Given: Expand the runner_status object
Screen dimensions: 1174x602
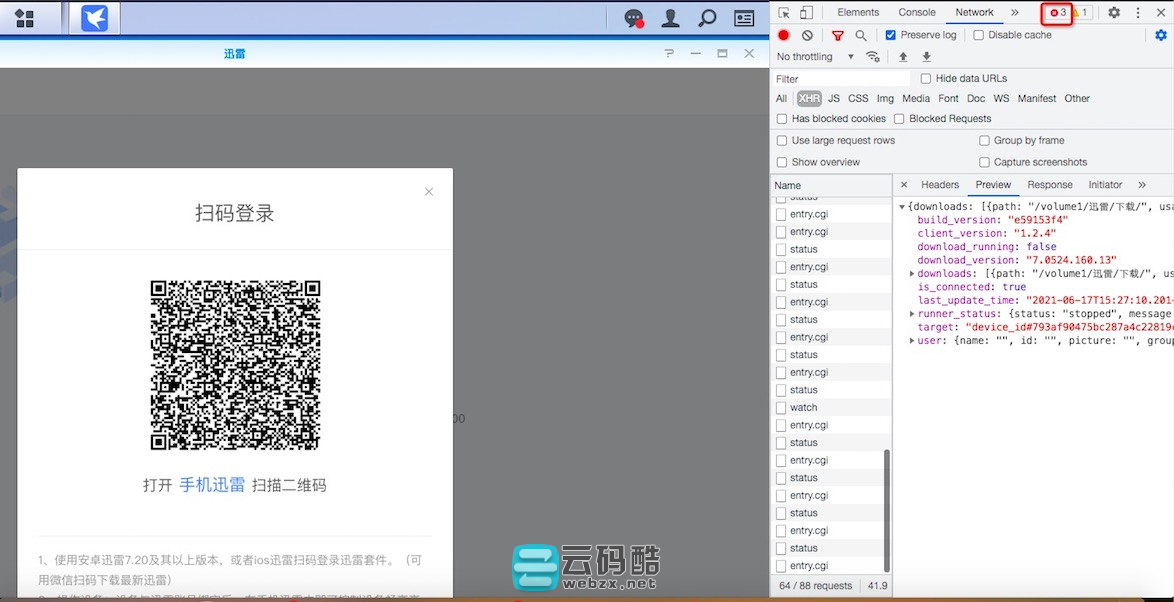Looking at the screenshot, I should (912, 314).
